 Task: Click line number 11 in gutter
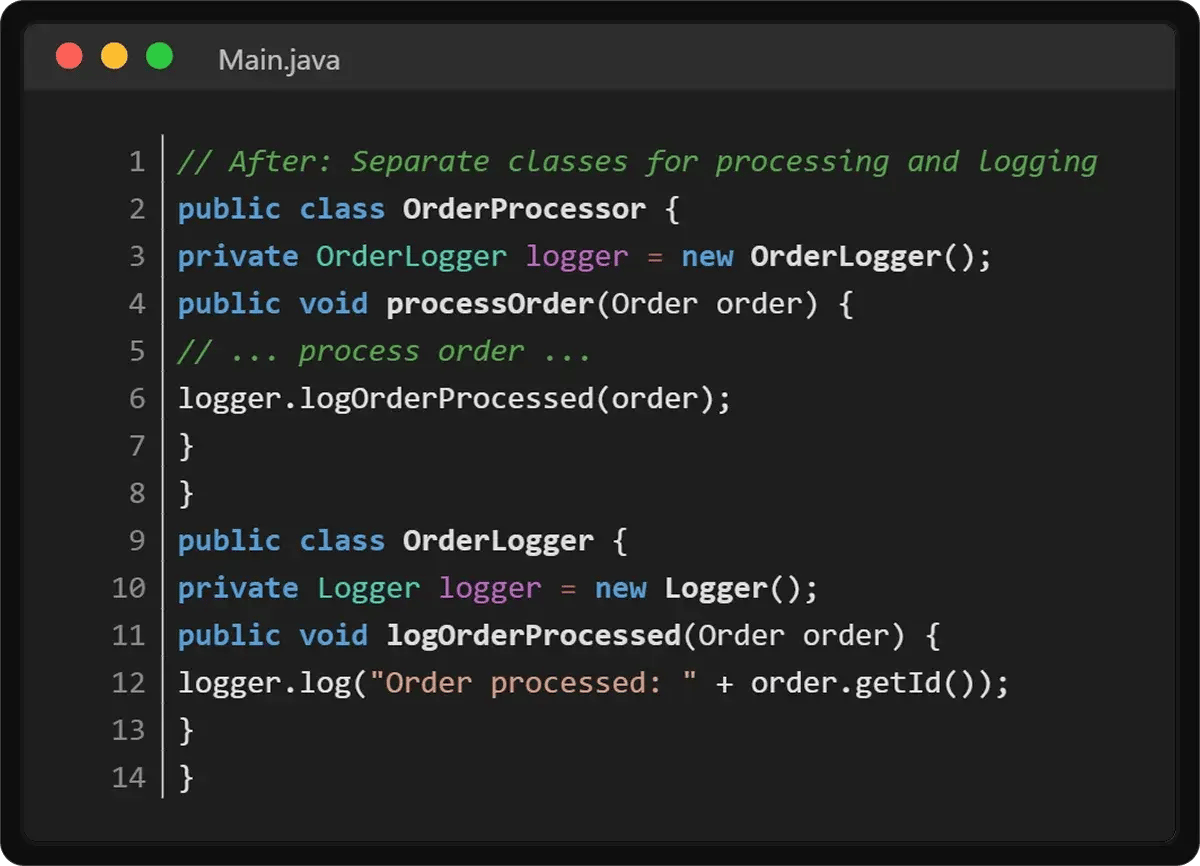pos(129,635)
